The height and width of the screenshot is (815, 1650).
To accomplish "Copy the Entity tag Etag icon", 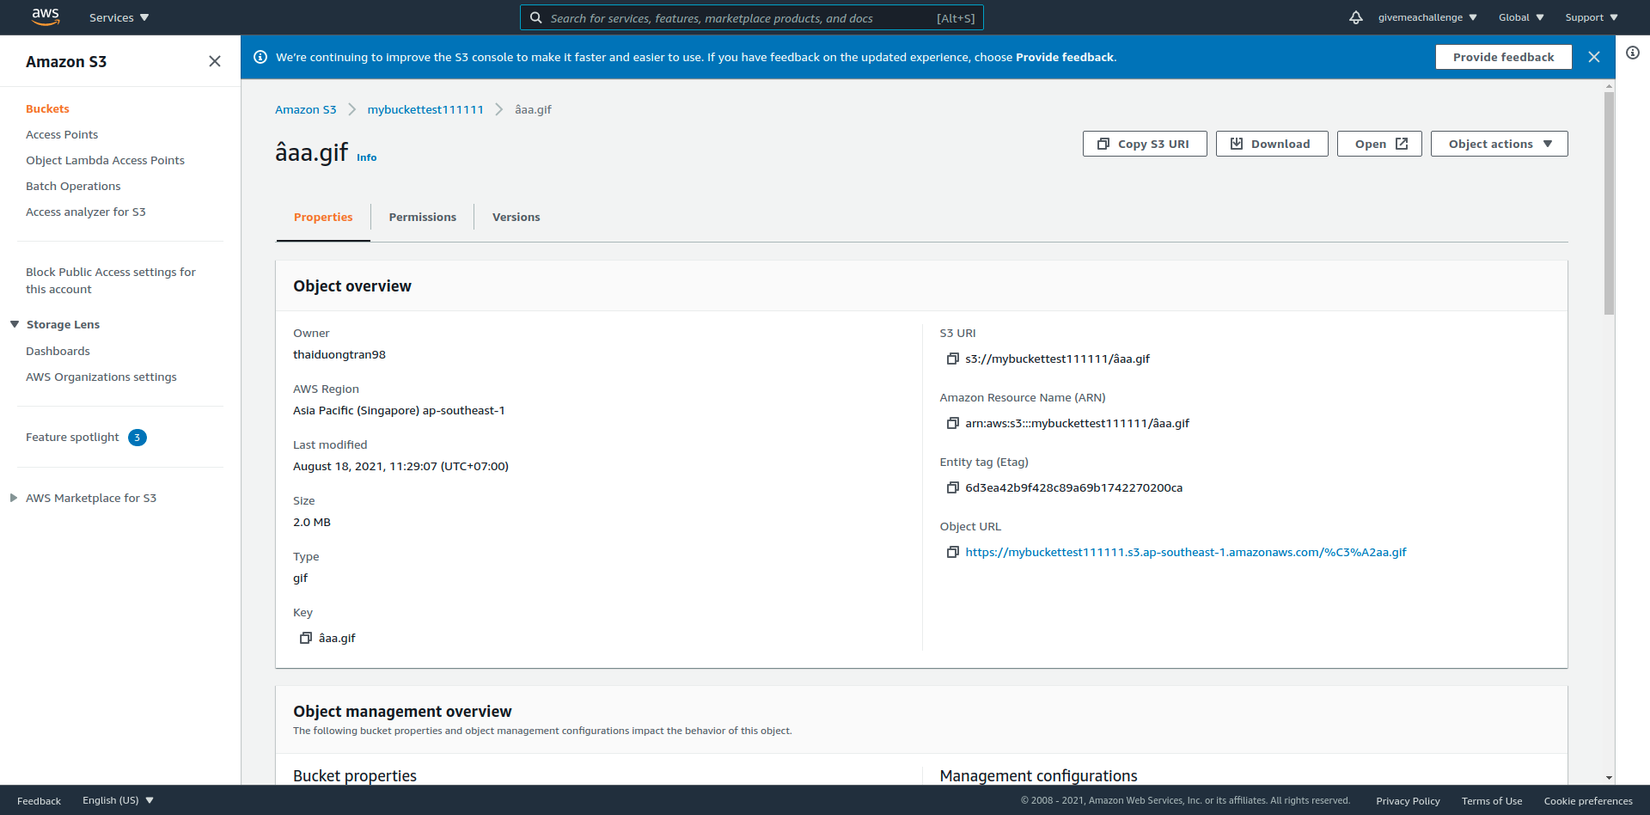I will 952,488.
